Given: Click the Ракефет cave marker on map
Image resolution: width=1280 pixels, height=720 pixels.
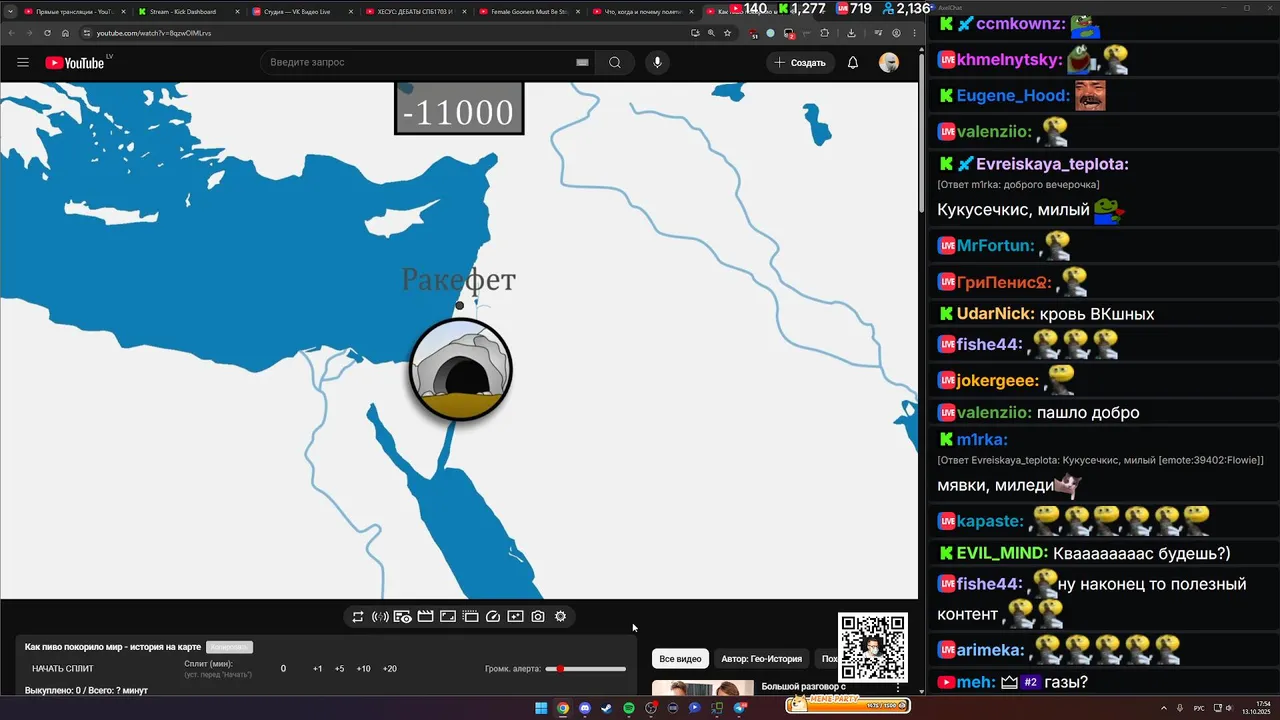Looking at the screenshot, I should pos(461,369).
